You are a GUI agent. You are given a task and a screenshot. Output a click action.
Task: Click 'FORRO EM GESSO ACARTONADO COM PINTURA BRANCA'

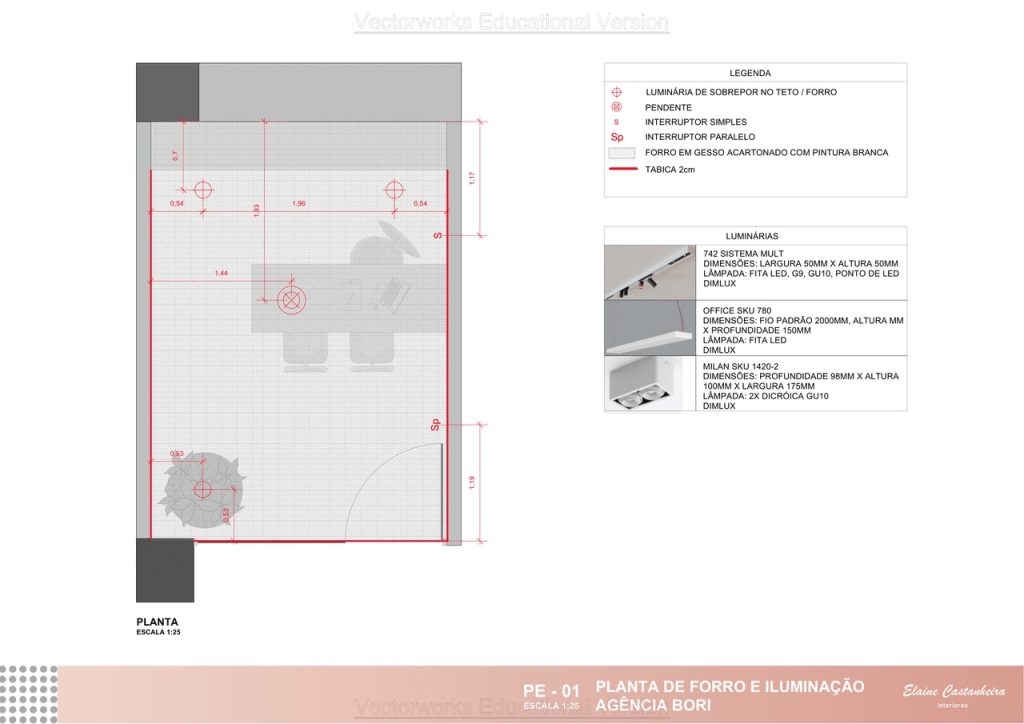coord(767,153)
